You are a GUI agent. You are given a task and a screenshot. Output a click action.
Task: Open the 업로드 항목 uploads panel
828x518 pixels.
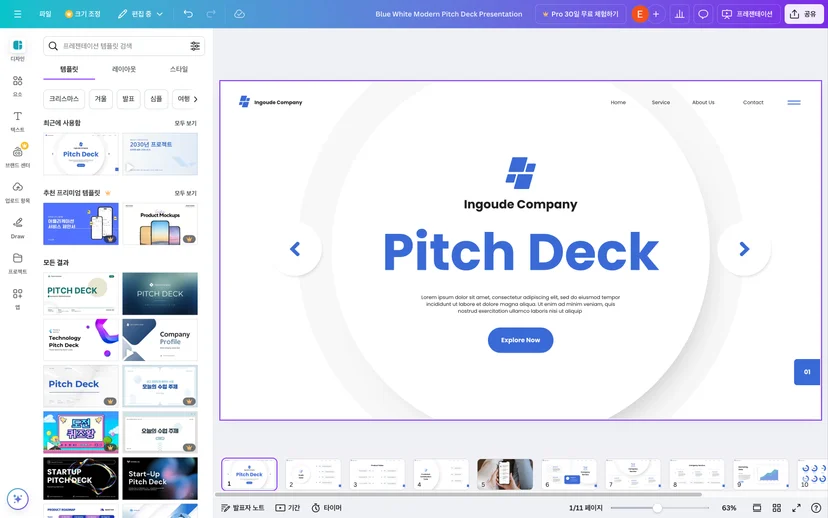(x=17, y=192)
